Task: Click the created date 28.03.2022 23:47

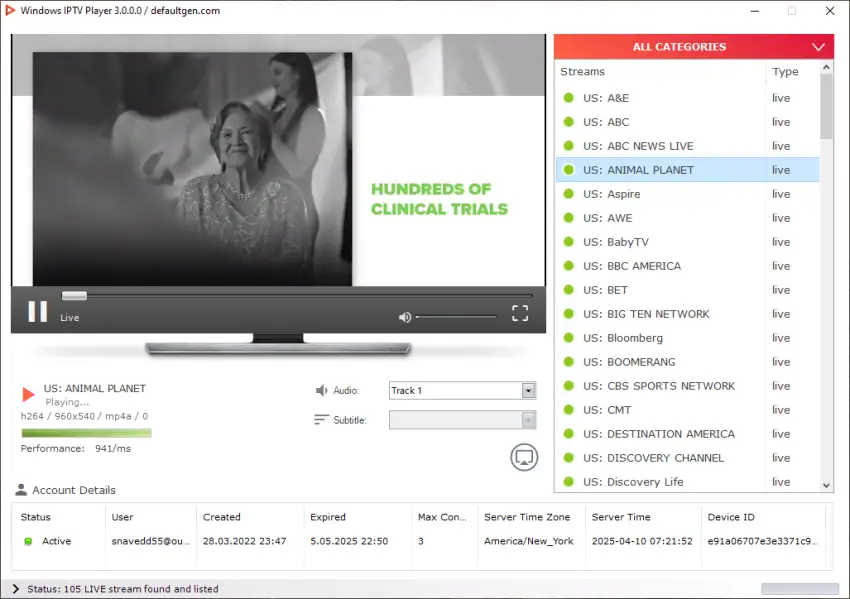Action: pyautogui.click(x=244, y=541)
